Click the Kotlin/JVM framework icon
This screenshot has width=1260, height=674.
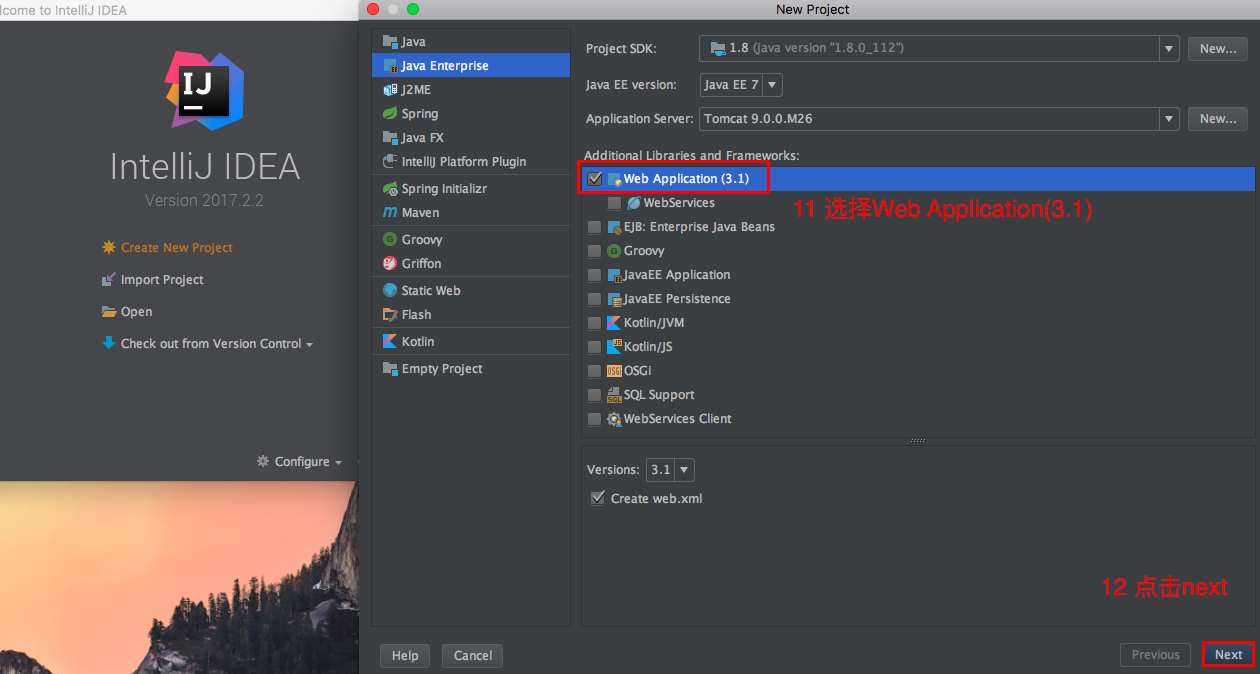coord(614,323)
